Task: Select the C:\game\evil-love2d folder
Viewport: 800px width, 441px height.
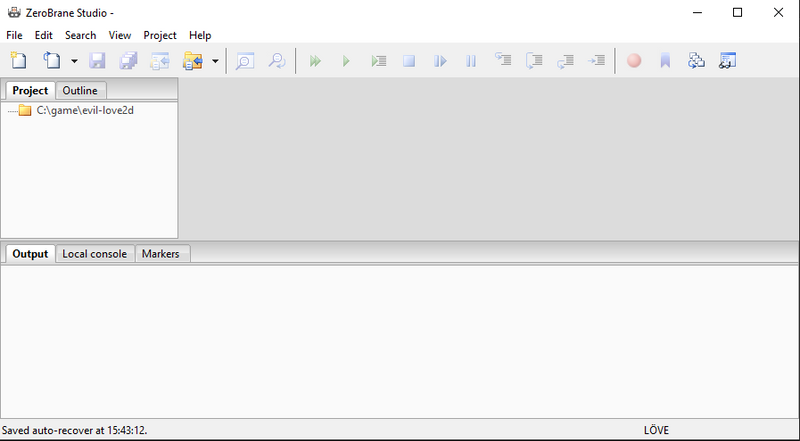Action: (85, 110)
